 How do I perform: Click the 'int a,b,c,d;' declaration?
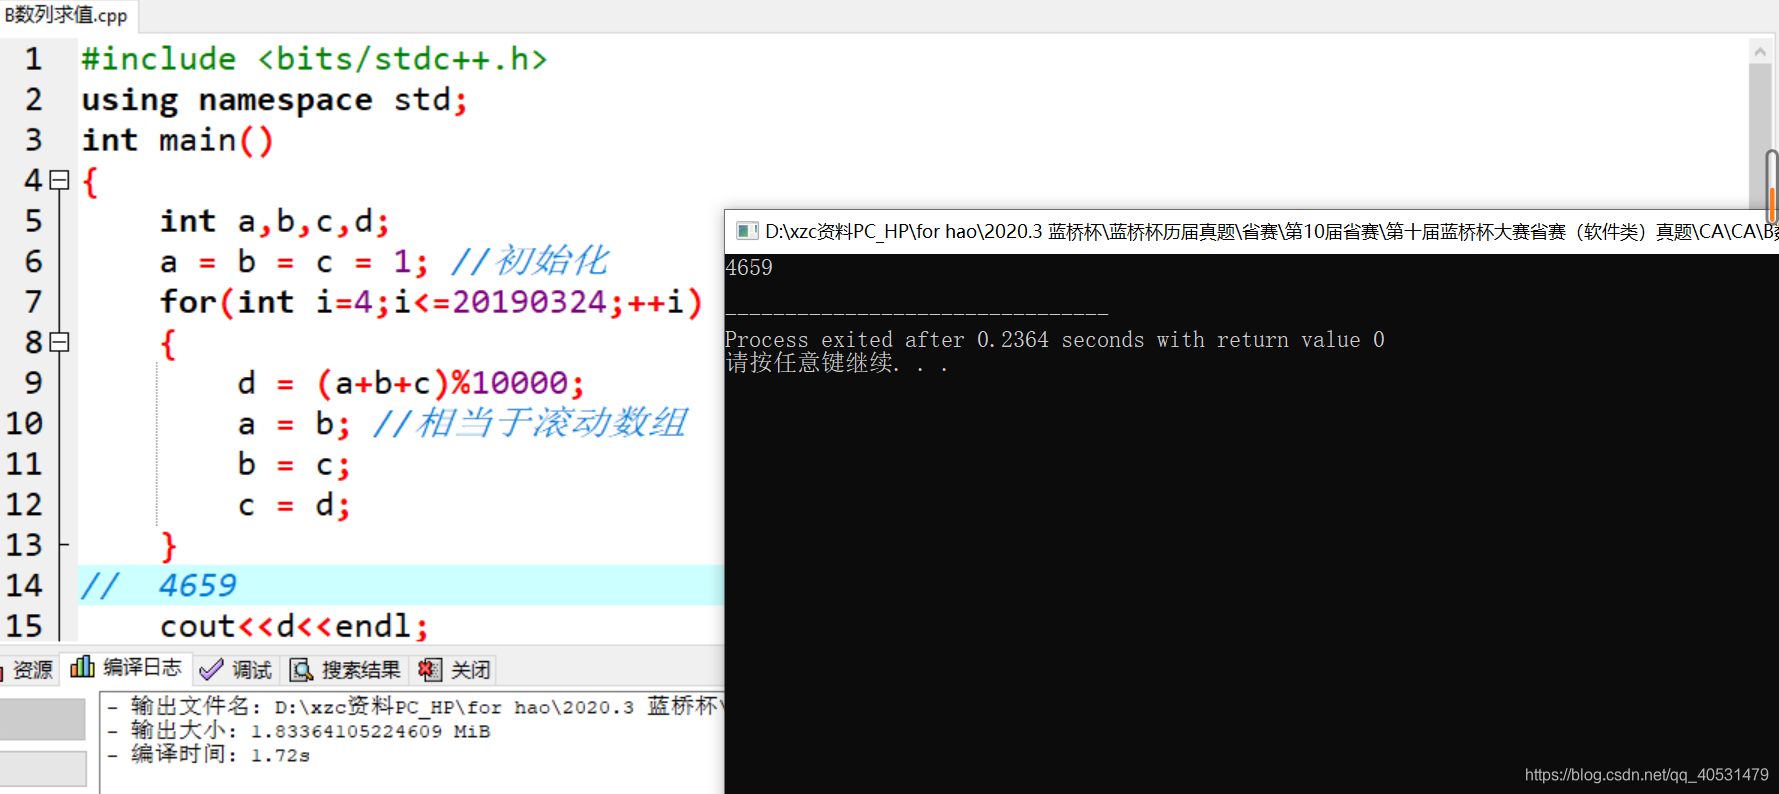[274, 221]
